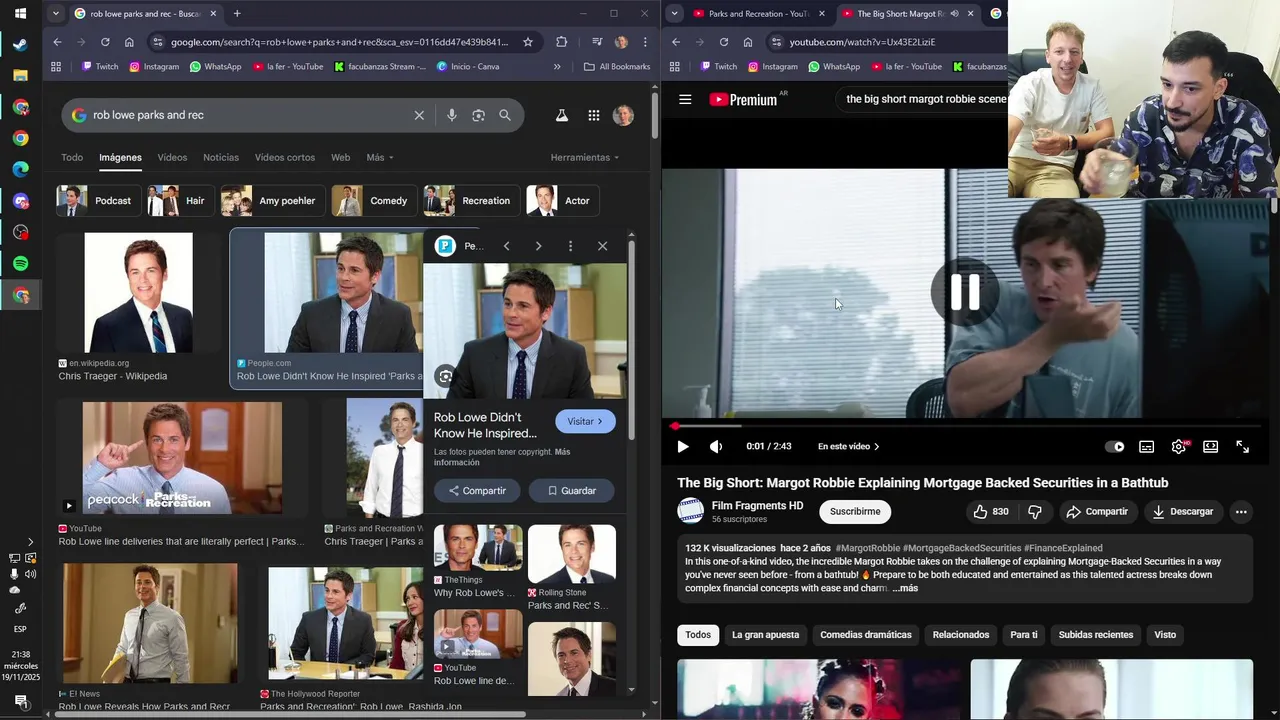Click Compartir in the image preview panel
This screenshot has width=1280, height=720.
477,491
